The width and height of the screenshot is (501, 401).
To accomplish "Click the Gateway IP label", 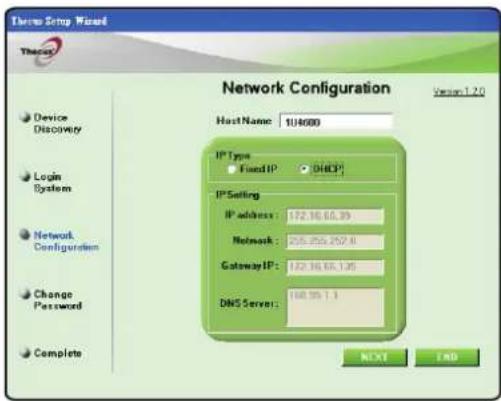I will click(x=250, y=266).
